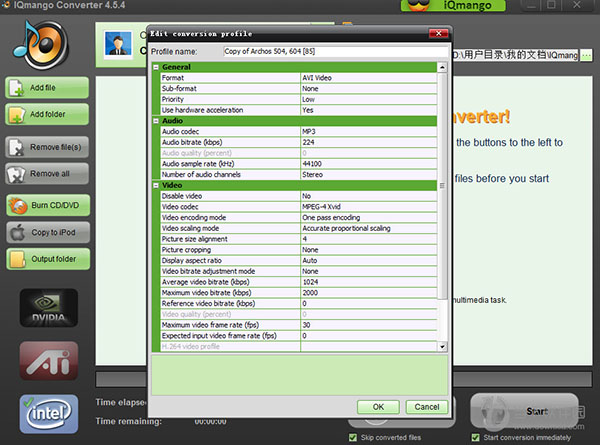This screenshot has width=600, height=445.
Task: Click the profile avatar thumbnail
Action: pyautogui.click(x=118, y=44)
